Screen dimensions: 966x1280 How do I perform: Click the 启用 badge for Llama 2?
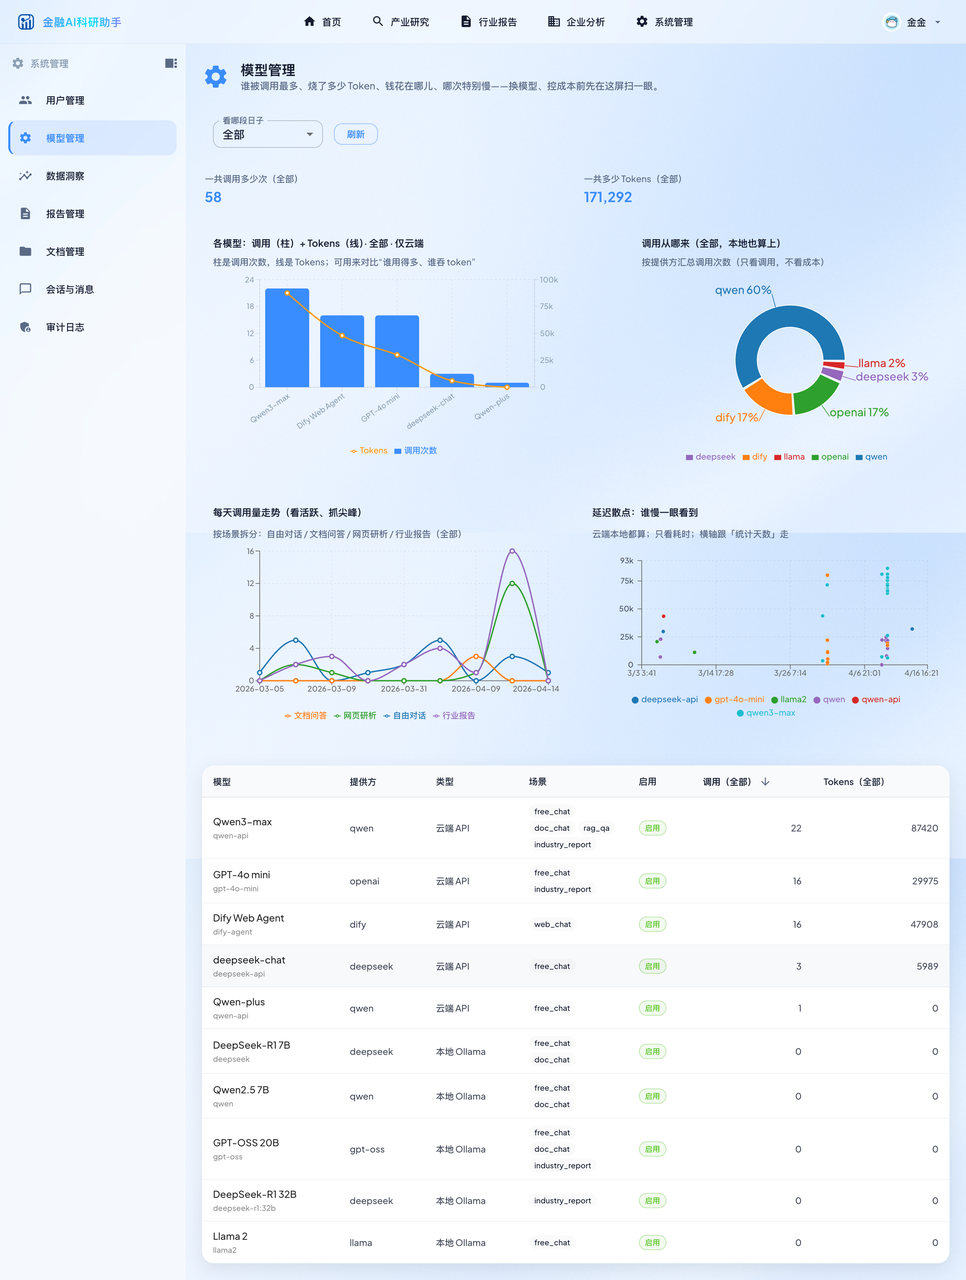point(652,1243)
